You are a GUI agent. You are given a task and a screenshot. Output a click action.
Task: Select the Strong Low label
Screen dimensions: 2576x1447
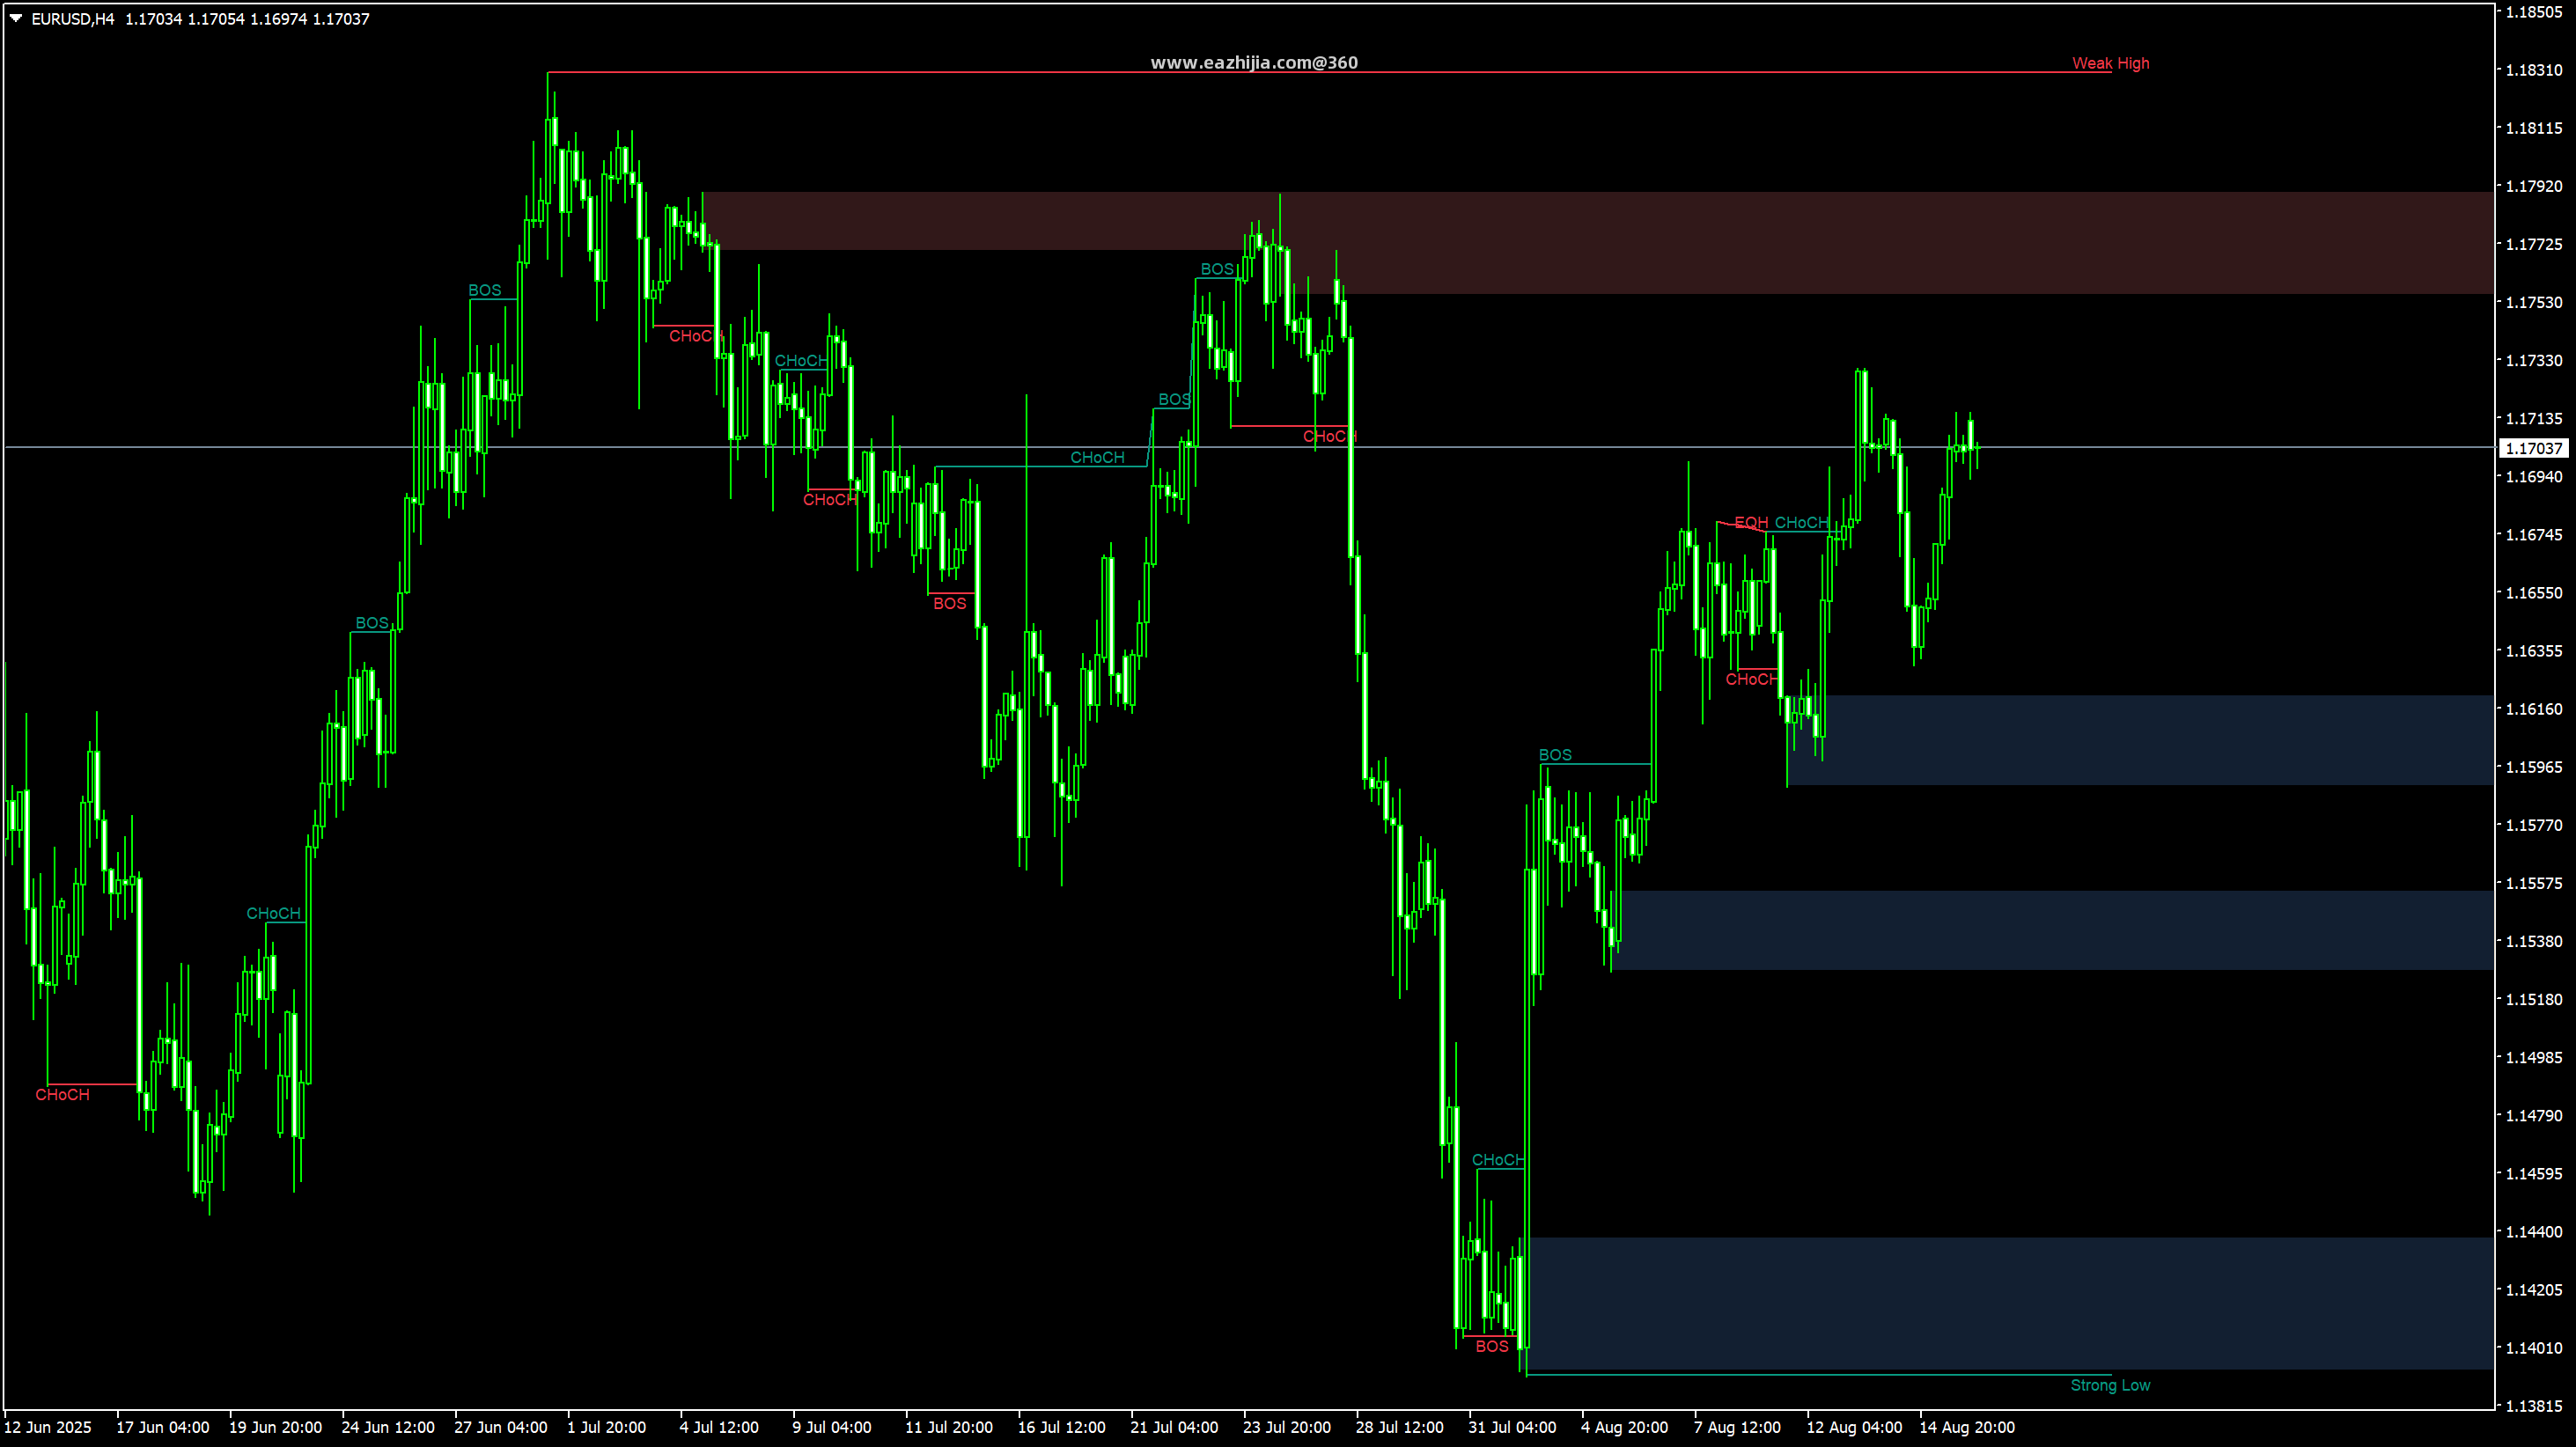click(2110, 1385)
